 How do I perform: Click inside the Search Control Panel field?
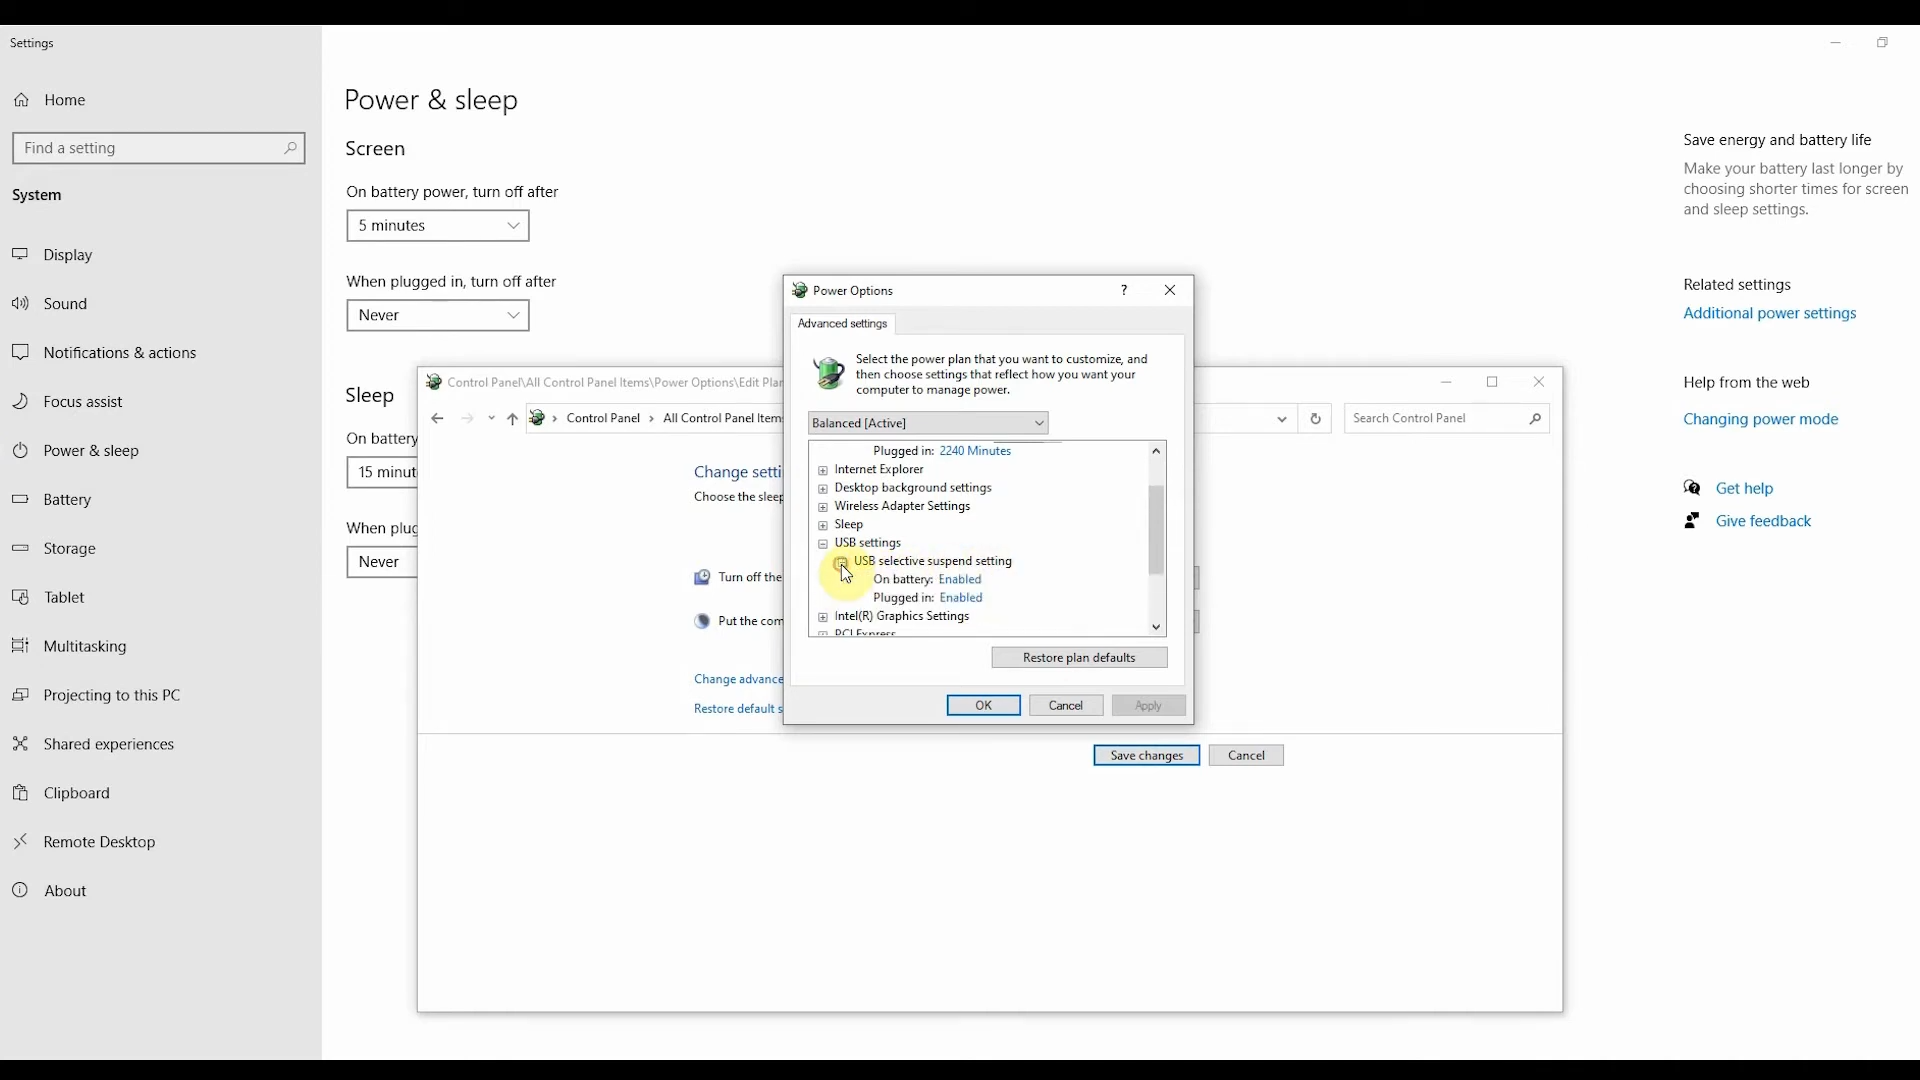1440,418
